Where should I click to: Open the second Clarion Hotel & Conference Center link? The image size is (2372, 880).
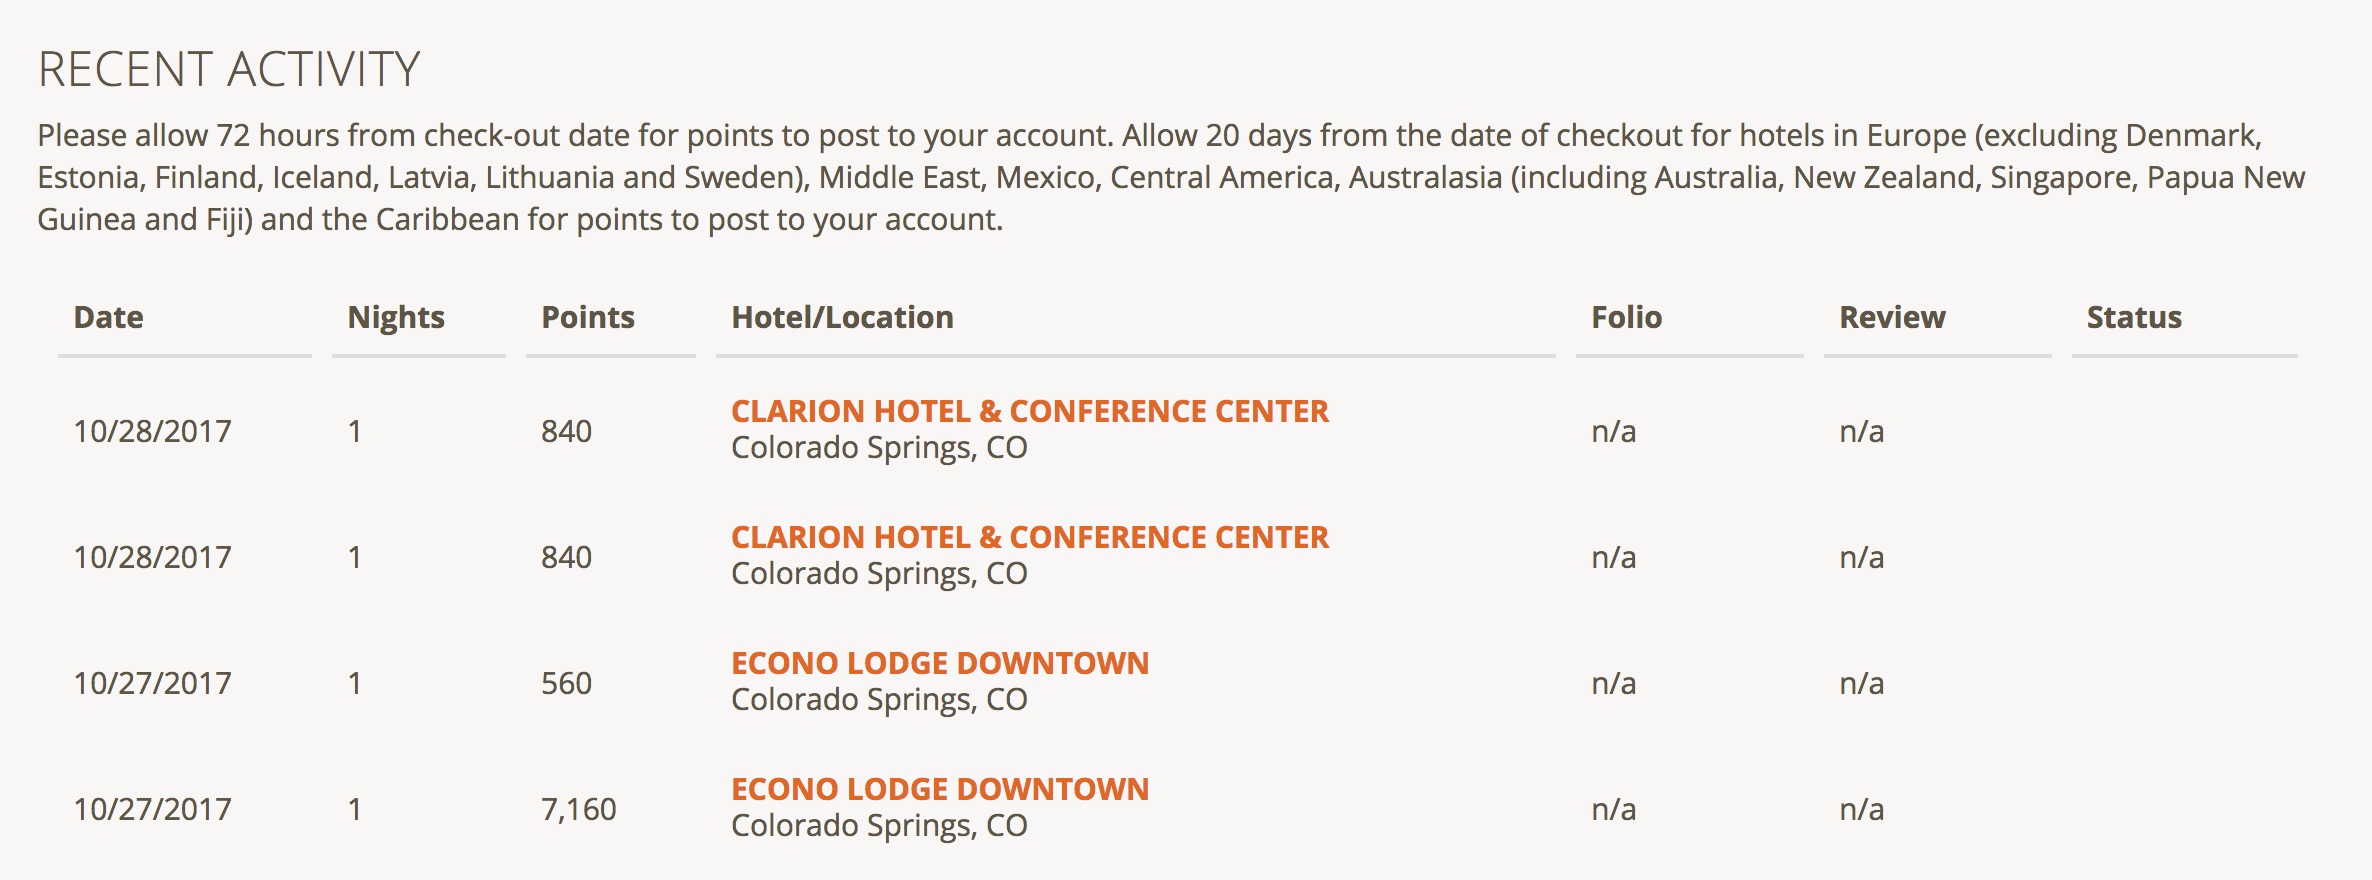coord(1029,537)
